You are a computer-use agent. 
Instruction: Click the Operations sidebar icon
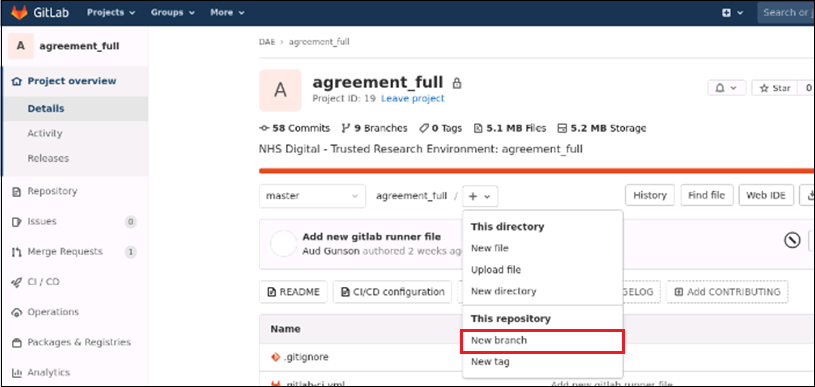coord(17,312)
